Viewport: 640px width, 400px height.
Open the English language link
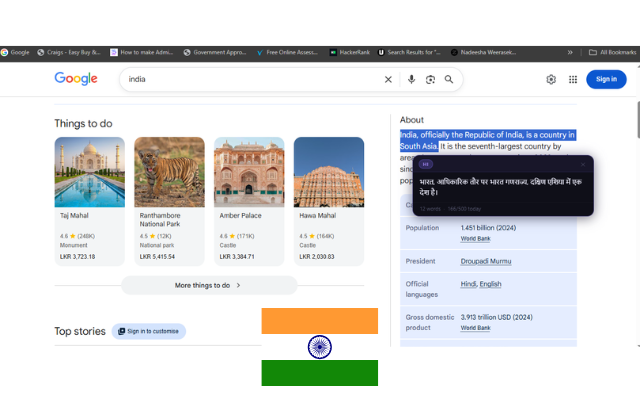pos(490,284)
